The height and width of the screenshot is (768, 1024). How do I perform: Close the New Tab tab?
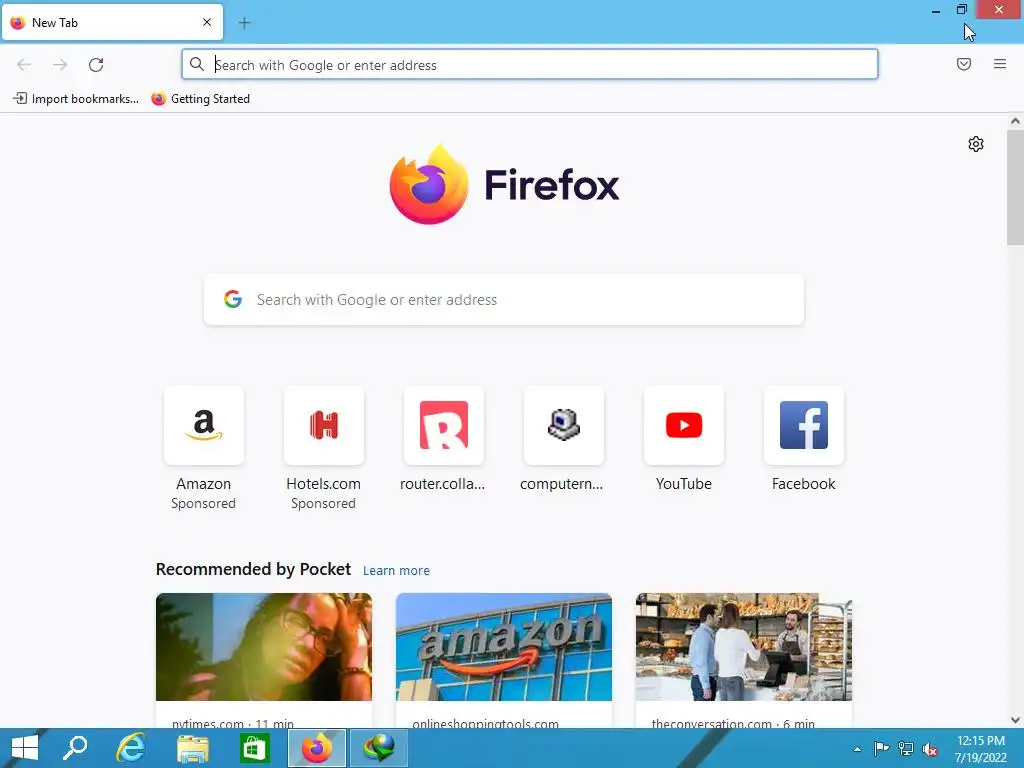(x=207, y=22)
